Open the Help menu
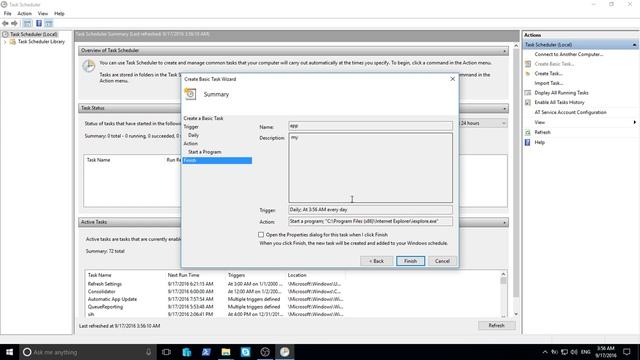Viewport: 640px width, 360px height. (59, 13)
